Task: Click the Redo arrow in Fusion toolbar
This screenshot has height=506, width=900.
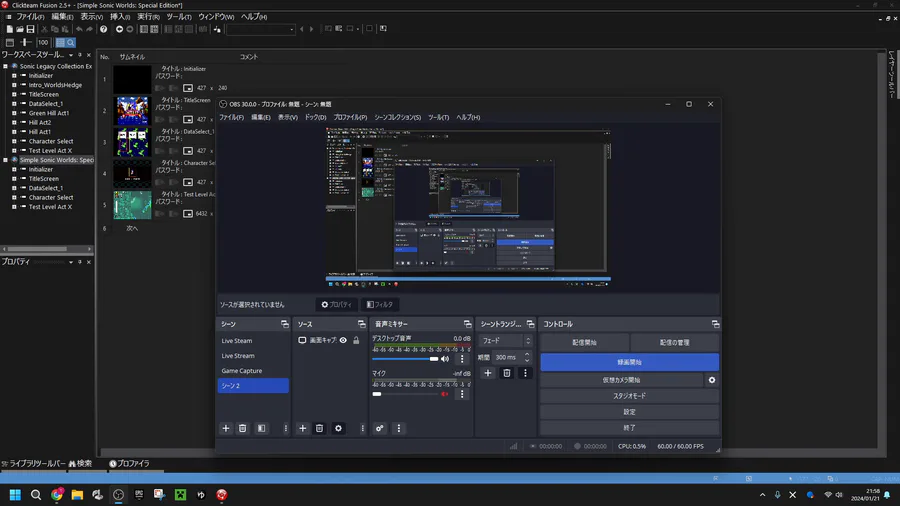Action: pos(89,29)
